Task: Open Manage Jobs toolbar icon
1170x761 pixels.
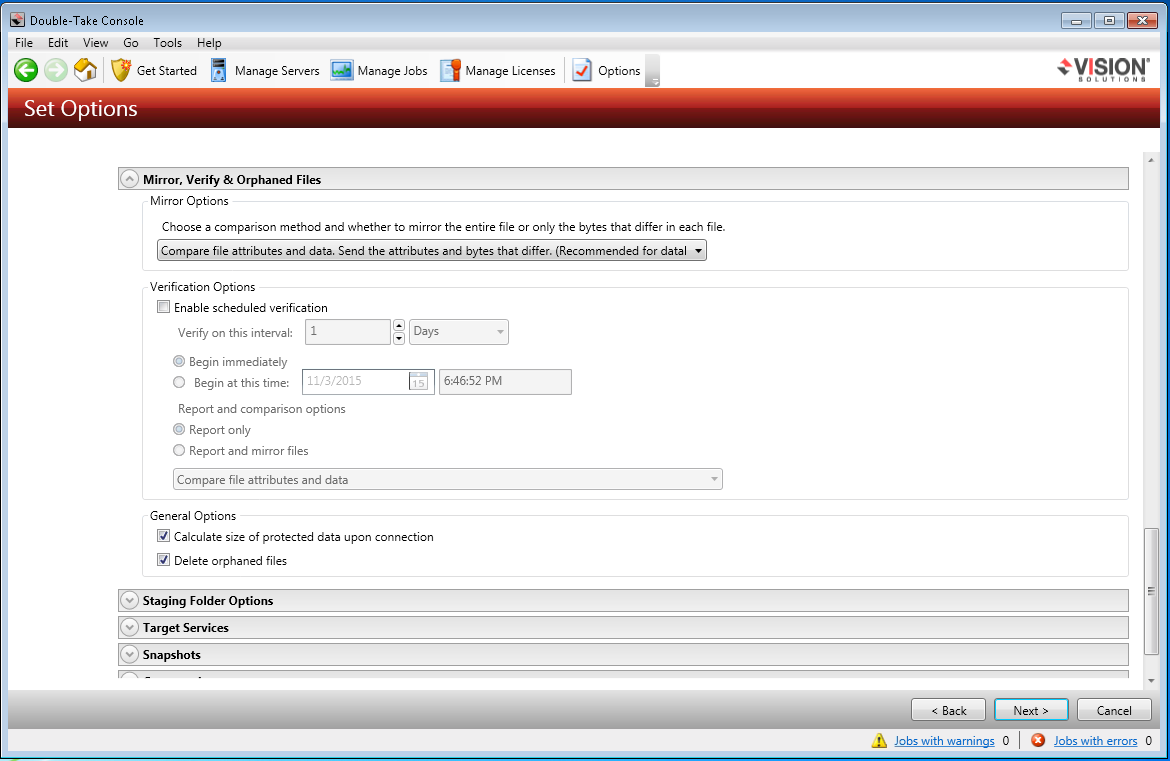Action: pos(342,70)
